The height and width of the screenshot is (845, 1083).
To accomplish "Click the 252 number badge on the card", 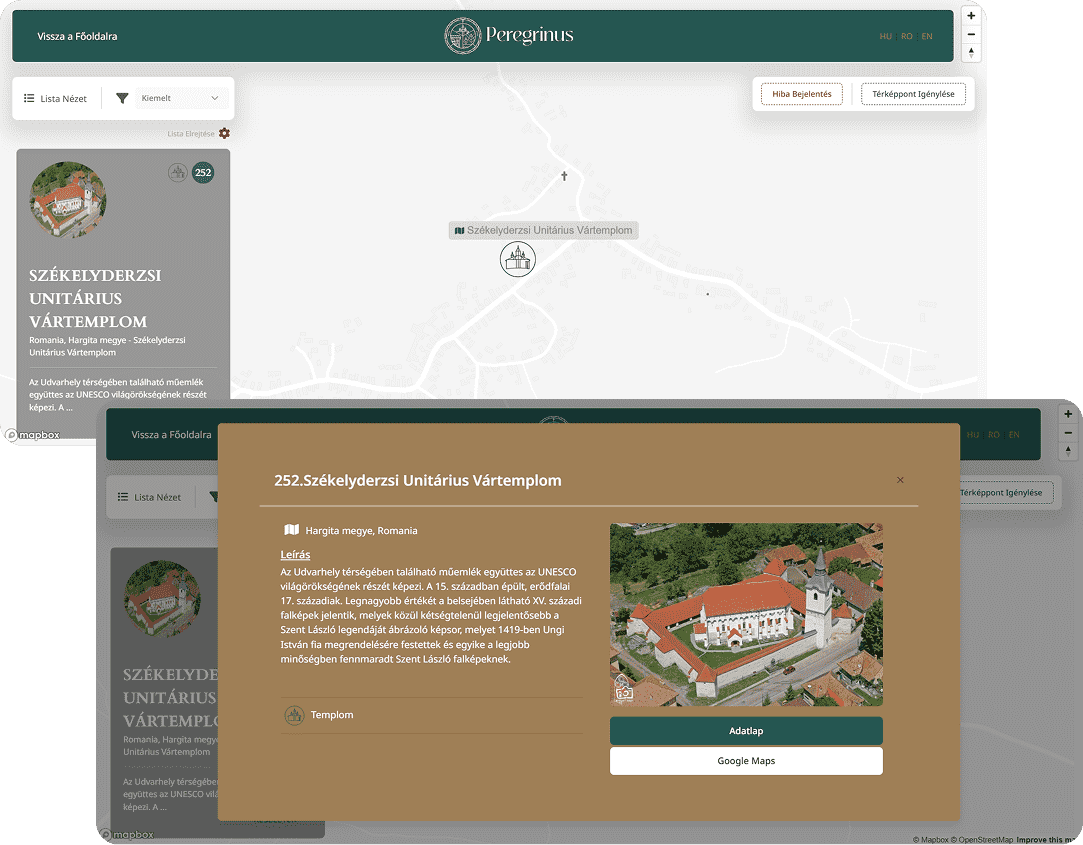I will [x=203, y=173].
